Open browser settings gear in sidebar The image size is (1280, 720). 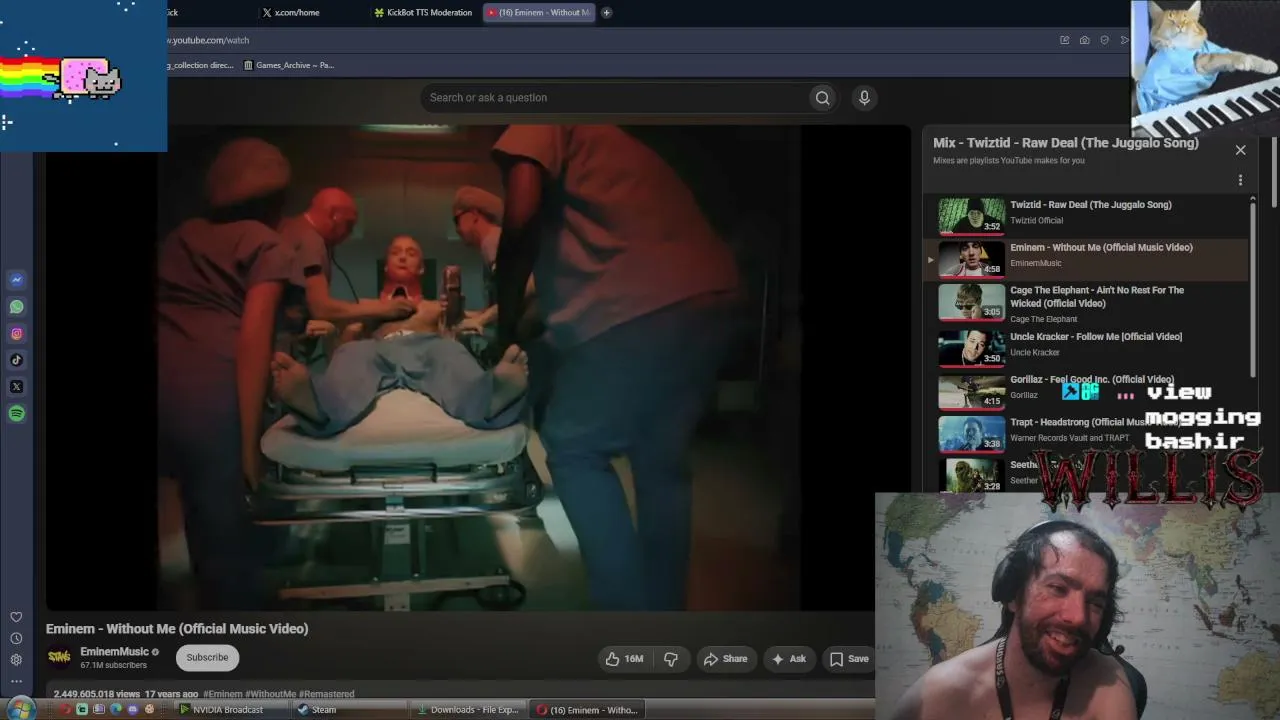[x=16, y=660]
